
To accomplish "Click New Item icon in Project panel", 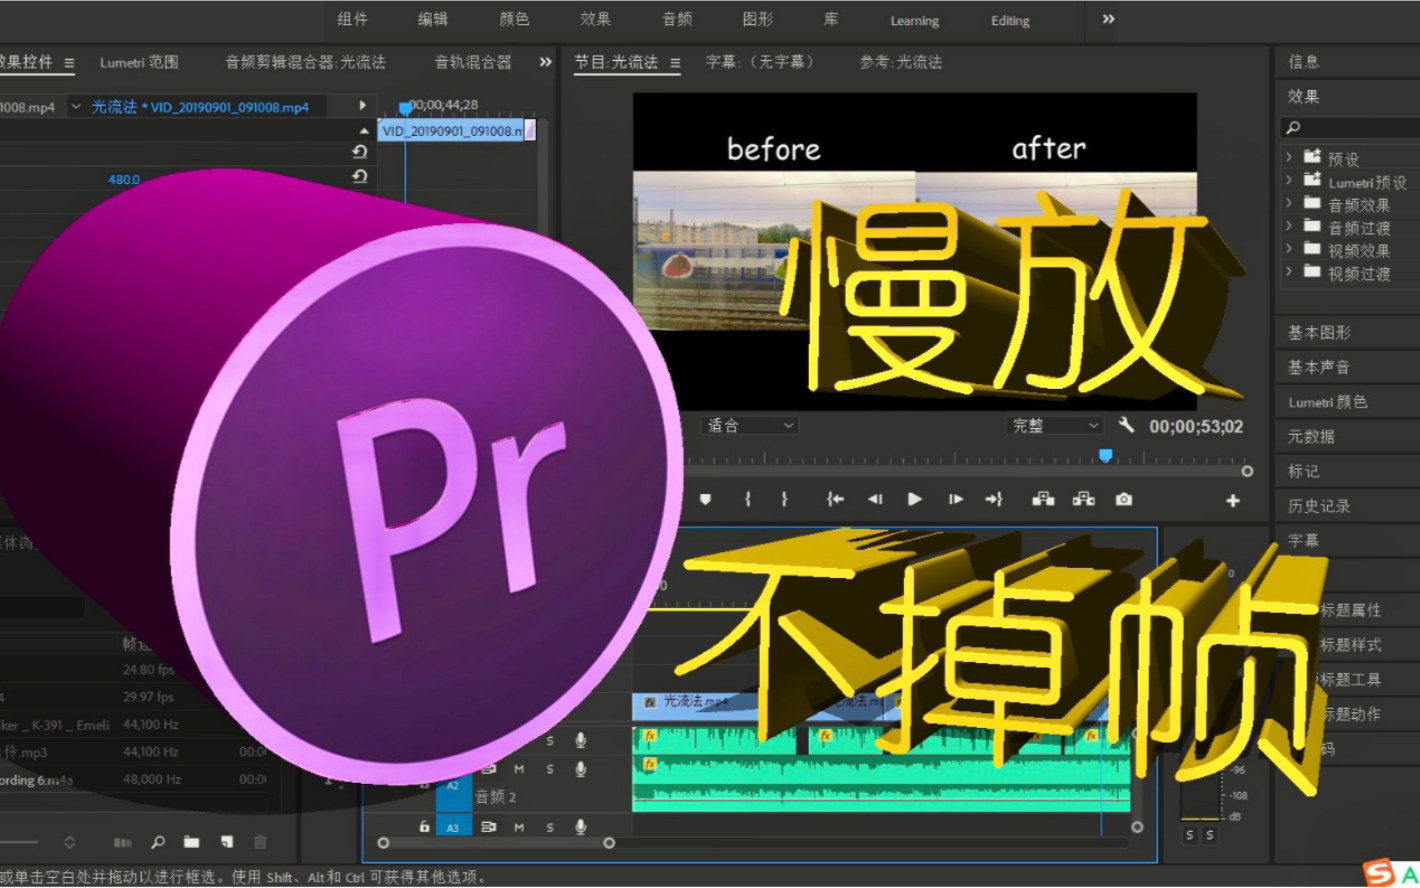I will coord(227,842).
